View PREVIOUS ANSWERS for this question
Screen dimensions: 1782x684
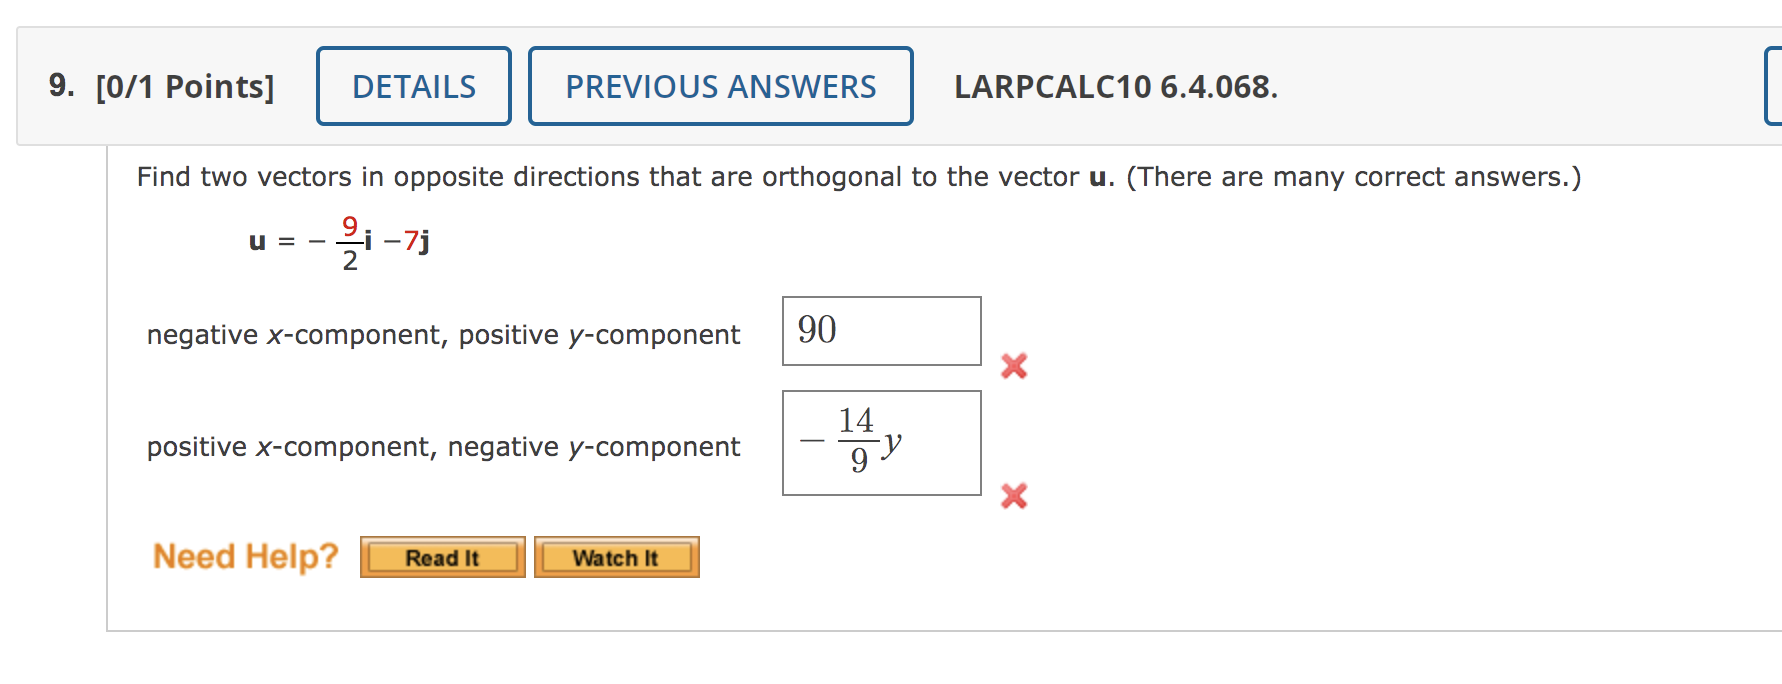721,87
